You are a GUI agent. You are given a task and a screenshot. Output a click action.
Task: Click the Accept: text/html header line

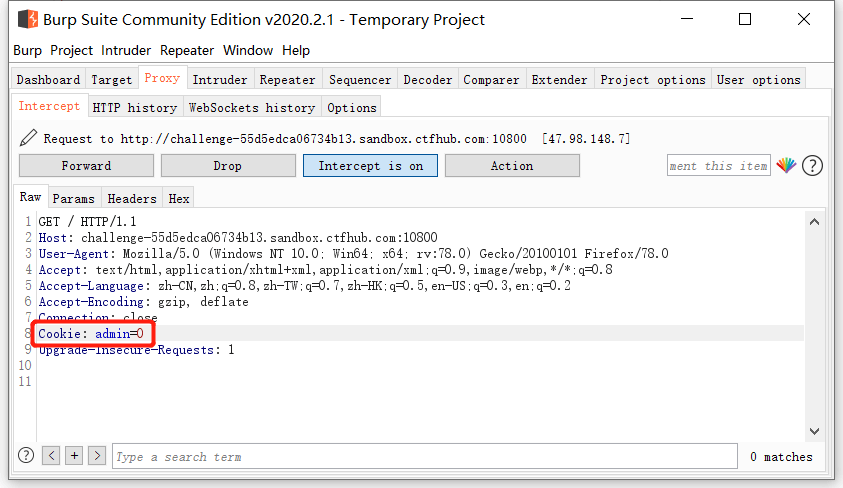tap(325, 270)
